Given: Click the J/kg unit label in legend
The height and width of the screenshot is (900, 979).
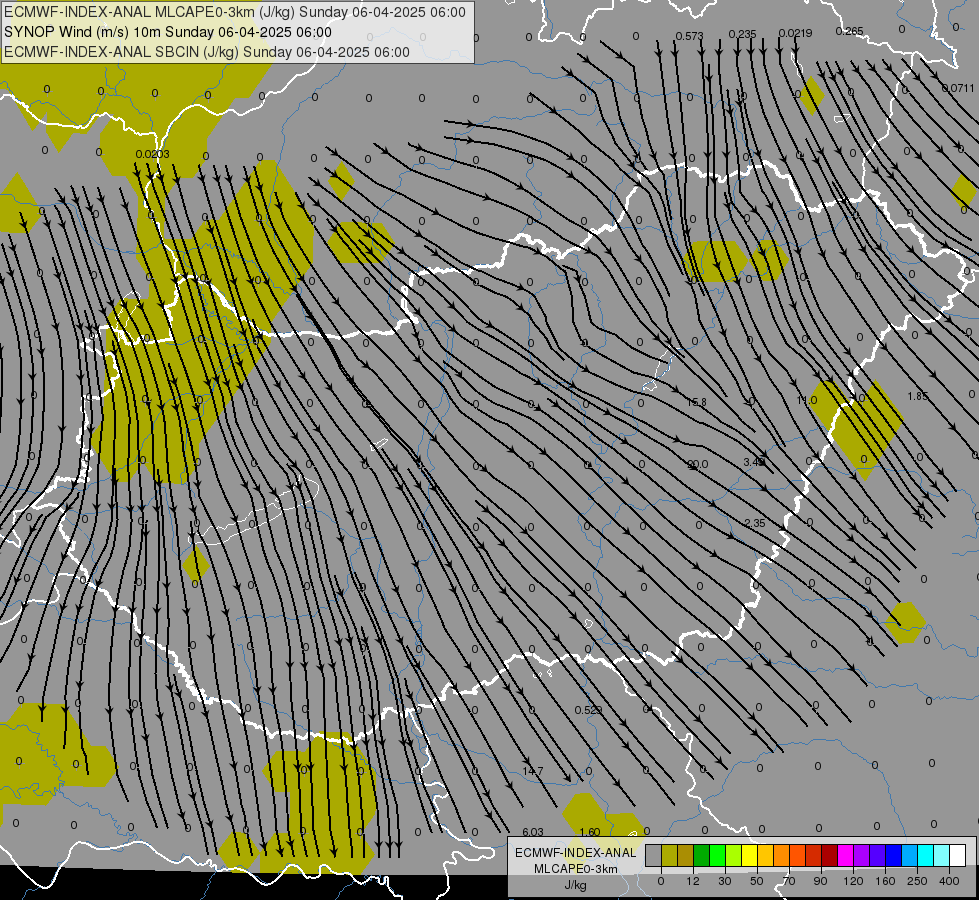Looking at the screenshot, I should (x=575, y=885).
